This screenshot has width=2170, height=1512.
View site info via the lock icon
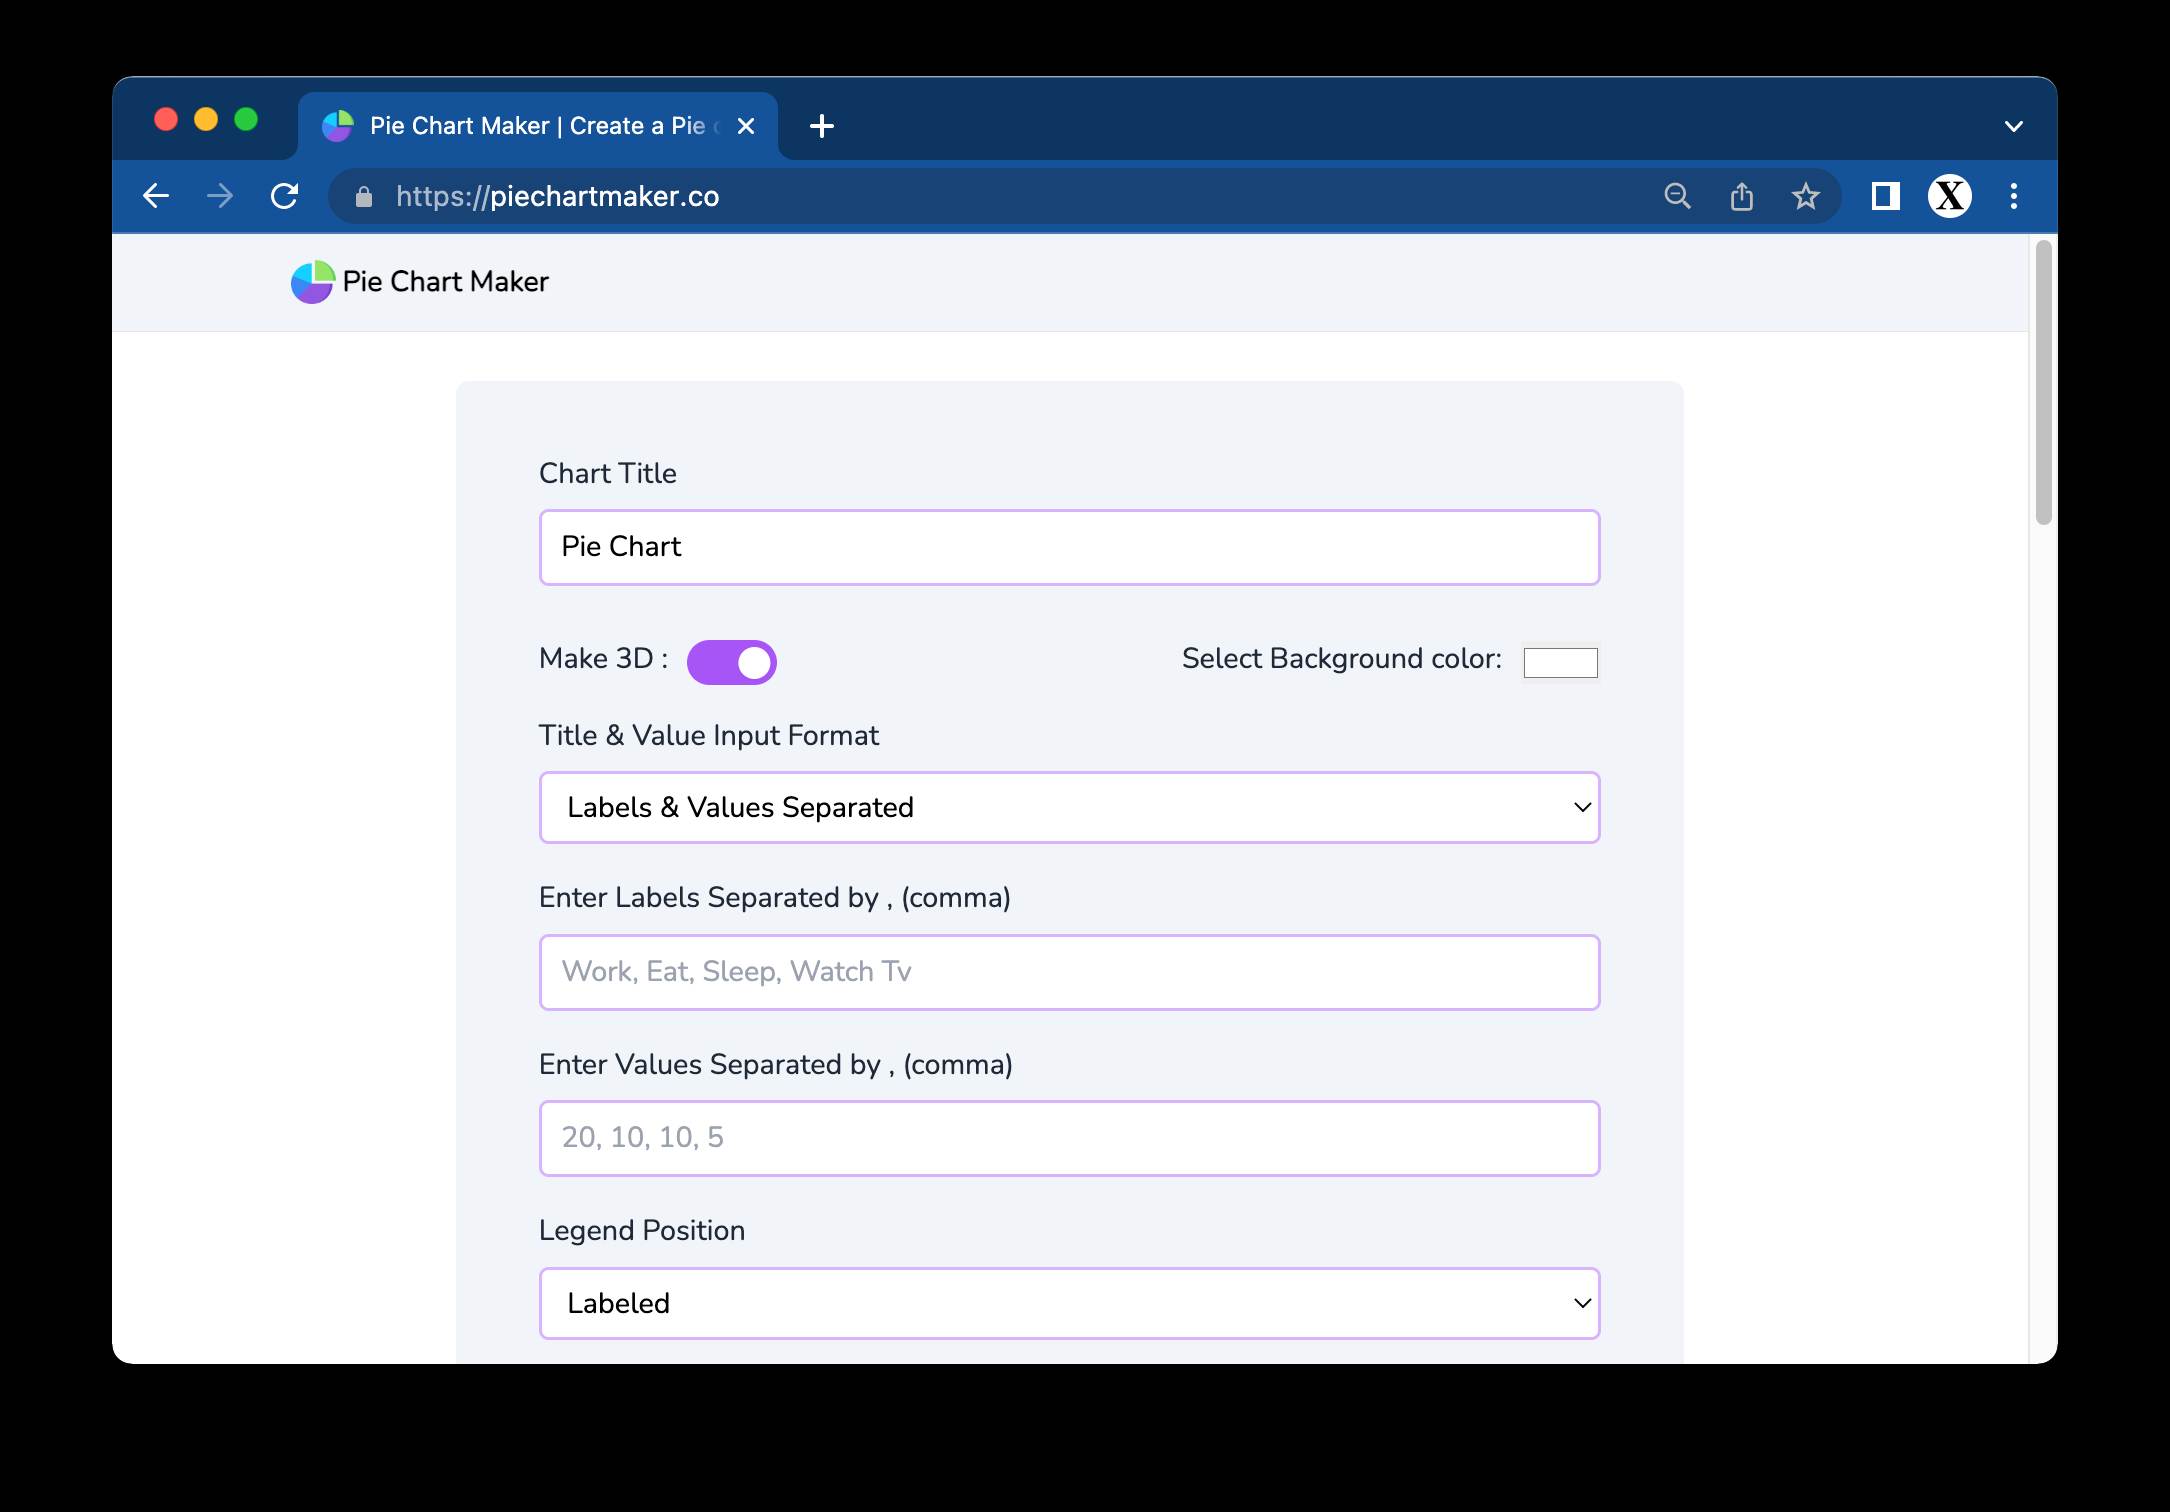tap(364, 197)
